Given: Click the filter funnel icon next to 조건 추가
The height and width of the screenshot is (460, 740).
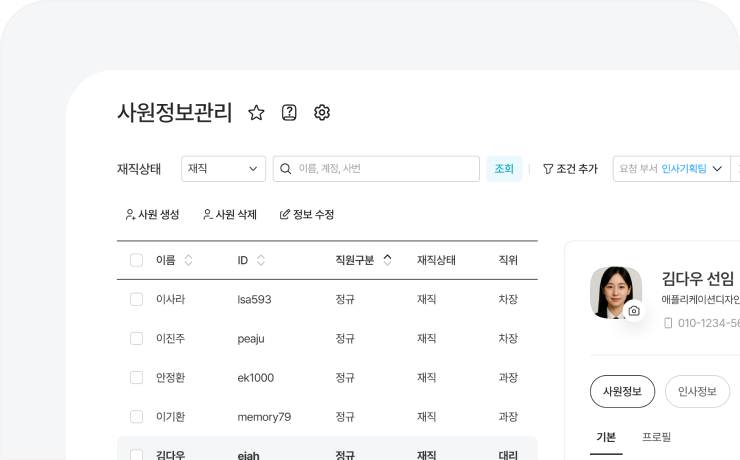Looking at the screenshot, I should point(547,168).
